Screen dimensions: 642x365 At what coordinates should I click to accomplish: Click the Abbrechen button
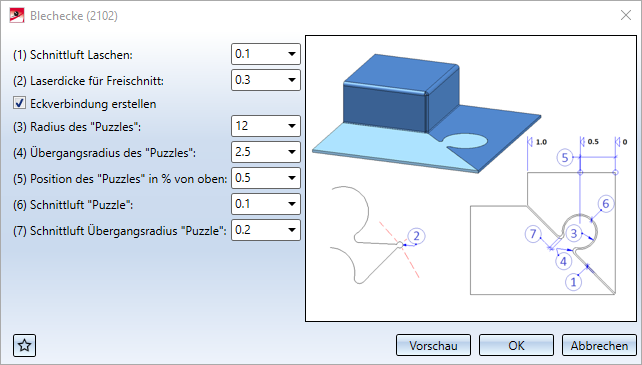tap(599, 345)
